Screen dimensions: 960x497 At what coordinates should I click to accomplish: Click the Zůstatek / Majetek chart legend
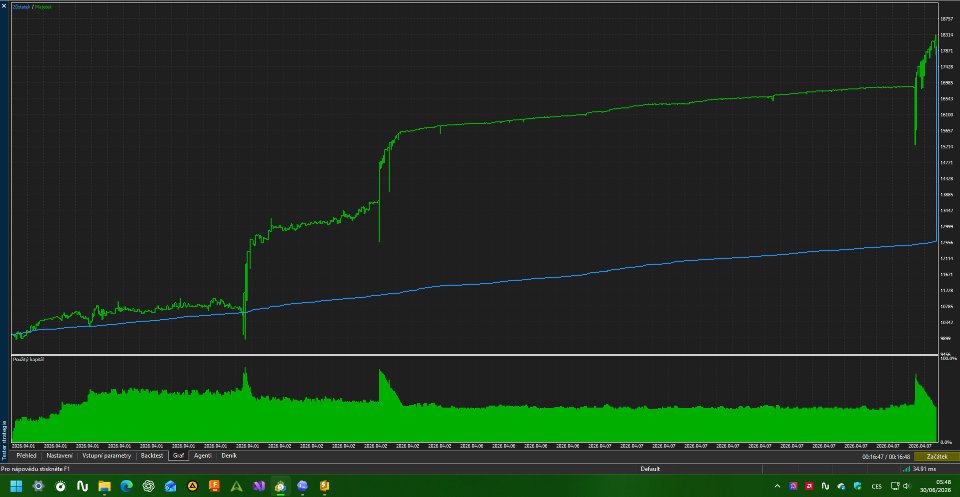[32, 7]
